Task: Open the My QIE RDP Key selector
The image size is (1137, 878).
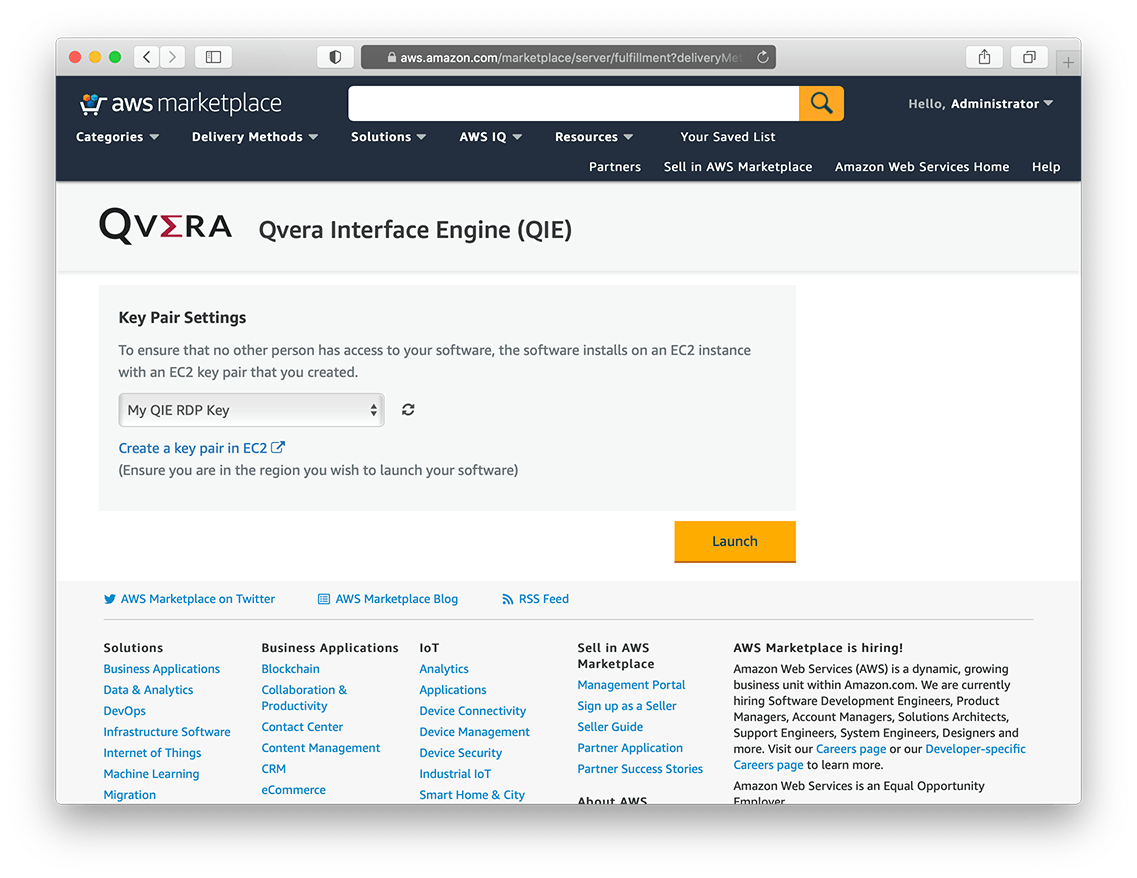Action: (x=251, y=410)
